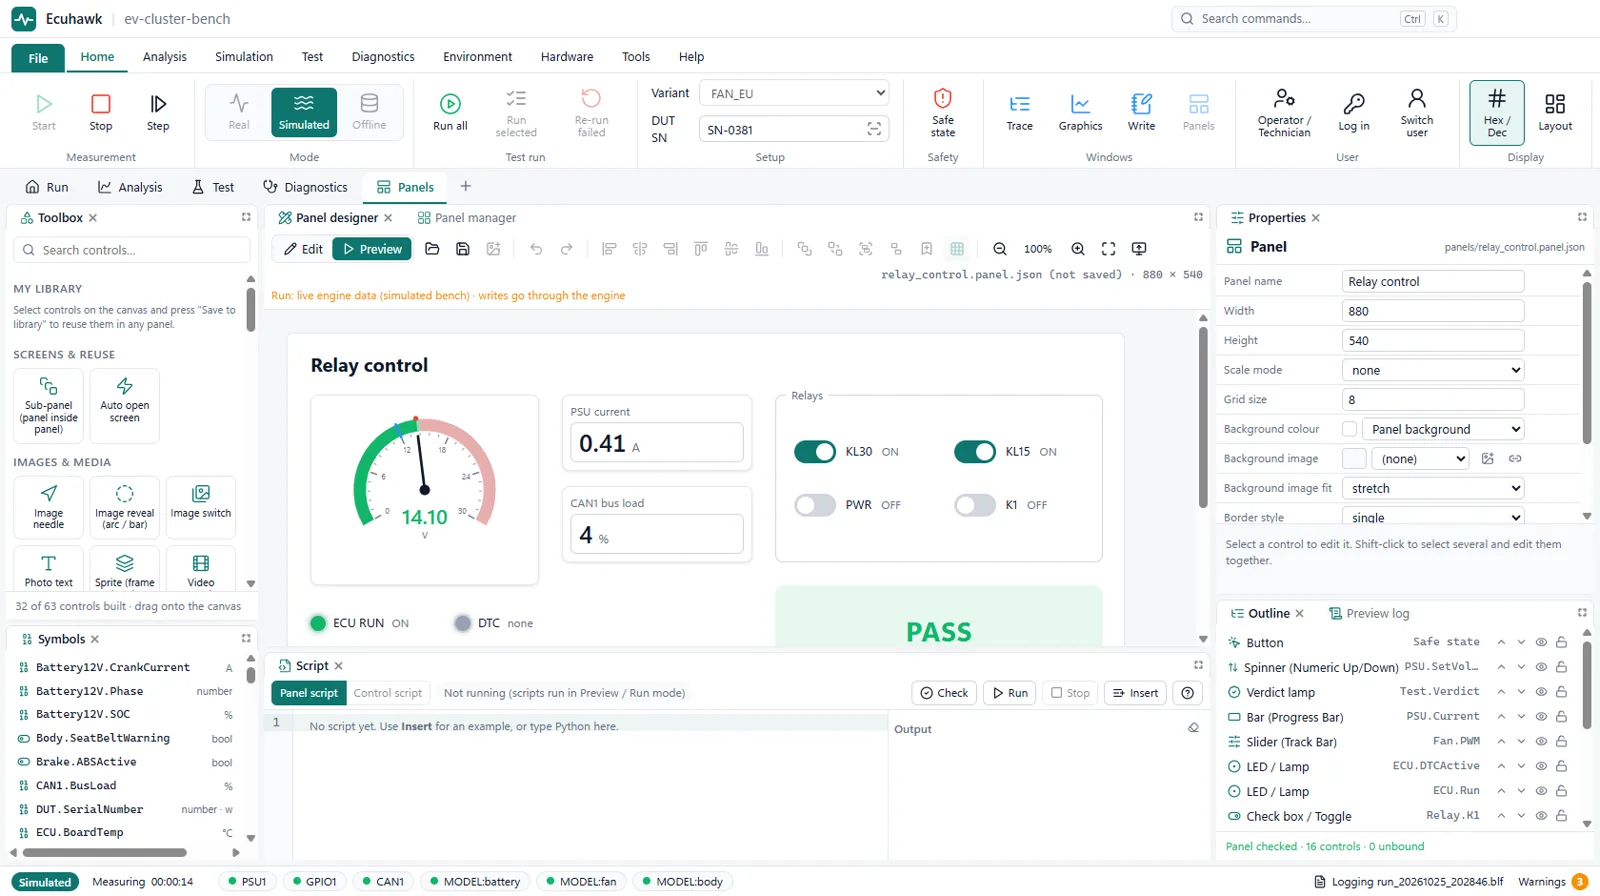Open panel file with folder icon
This screenshot has width=1600, height=896.
click(x=432, y=249)
